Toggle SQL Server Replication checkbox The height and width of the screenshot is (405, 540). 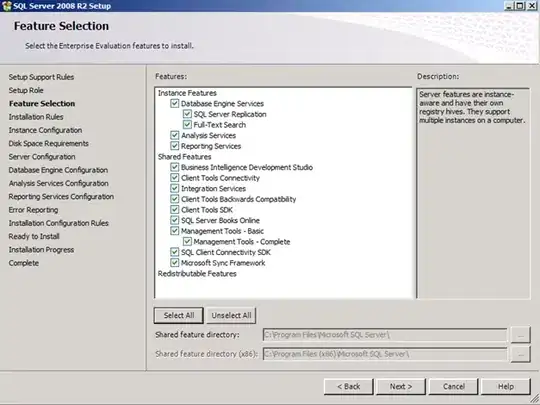click(187, 114)
